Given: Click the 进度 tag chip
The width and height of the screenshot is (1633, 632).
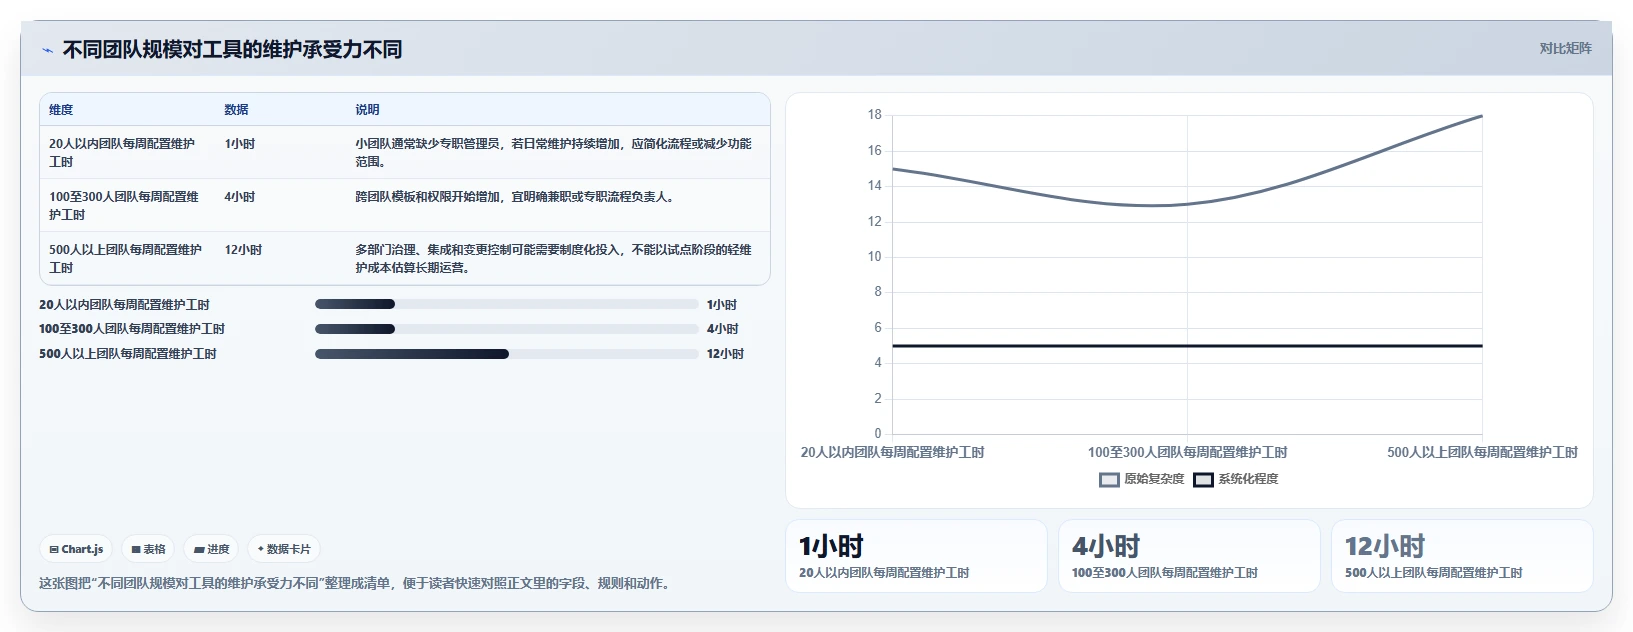Looking at the screenshot, I should tap(212, 549).
